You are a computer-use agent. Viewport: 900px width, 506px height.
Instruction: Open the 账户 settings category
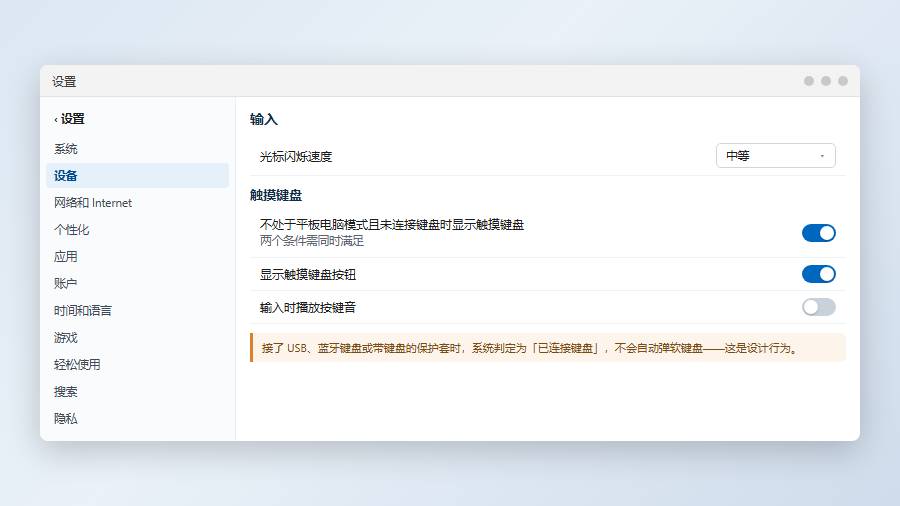[x=137, y=283]
